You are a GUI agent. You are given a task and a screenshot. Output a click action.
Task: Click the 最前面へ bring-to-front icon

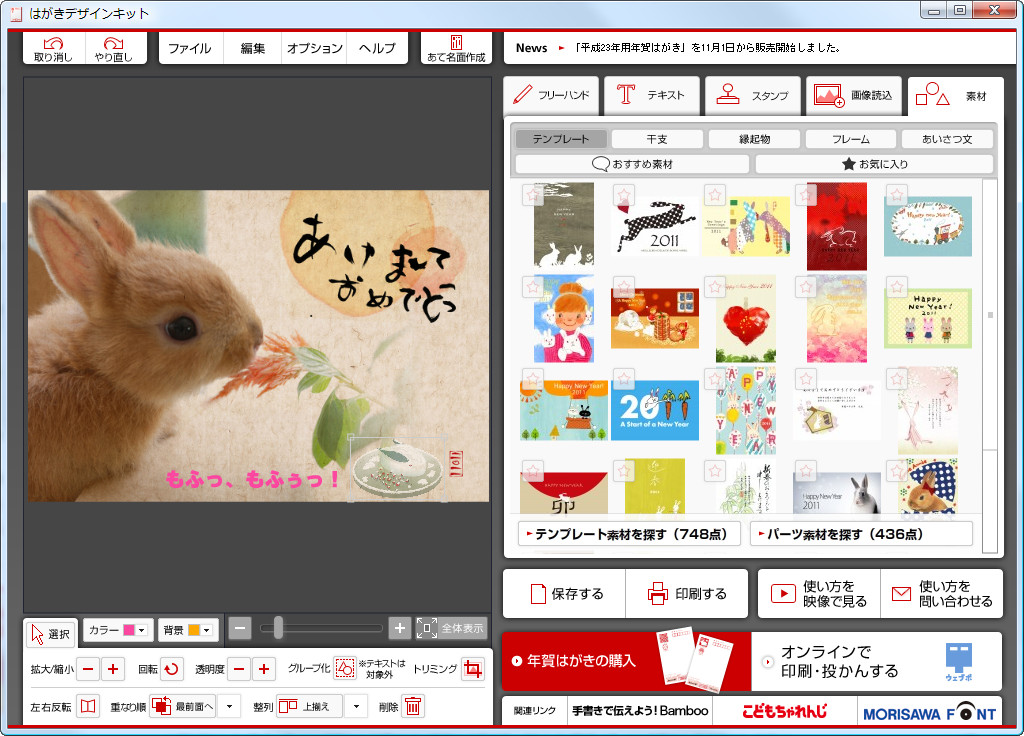(182, 706)
